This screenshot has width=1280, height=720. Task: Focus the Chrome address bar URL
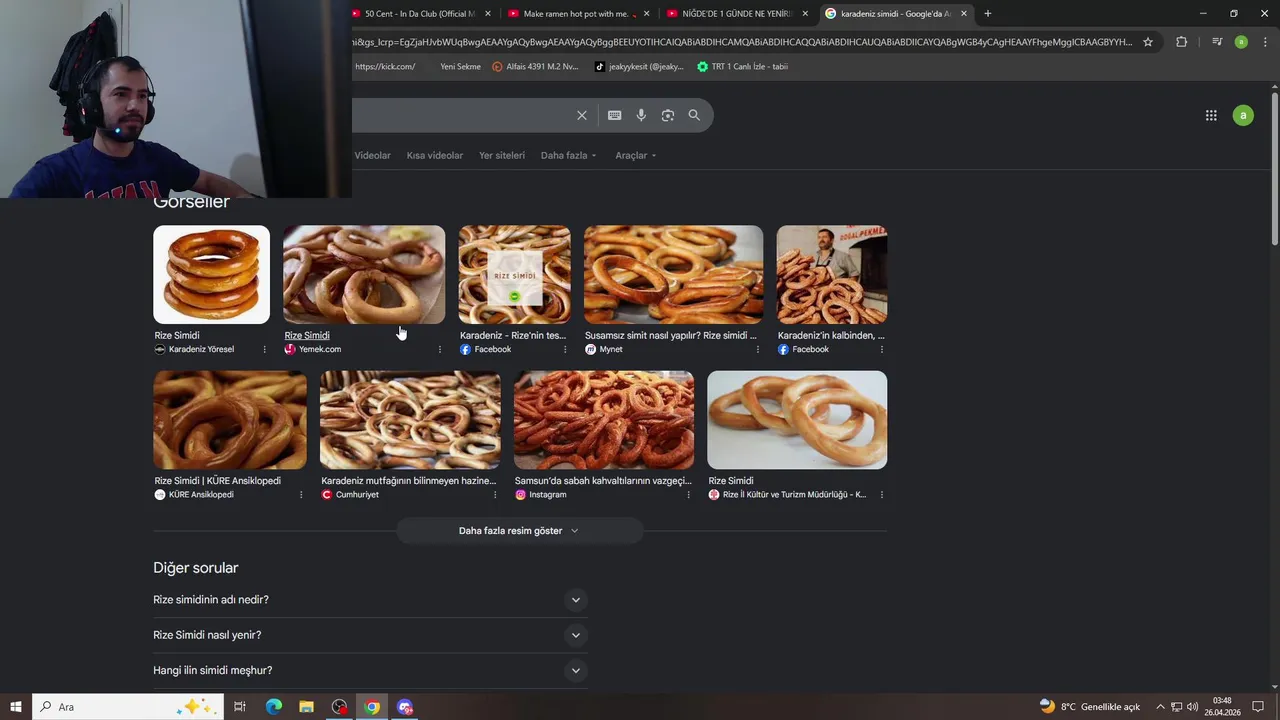(x=742, y=42)
